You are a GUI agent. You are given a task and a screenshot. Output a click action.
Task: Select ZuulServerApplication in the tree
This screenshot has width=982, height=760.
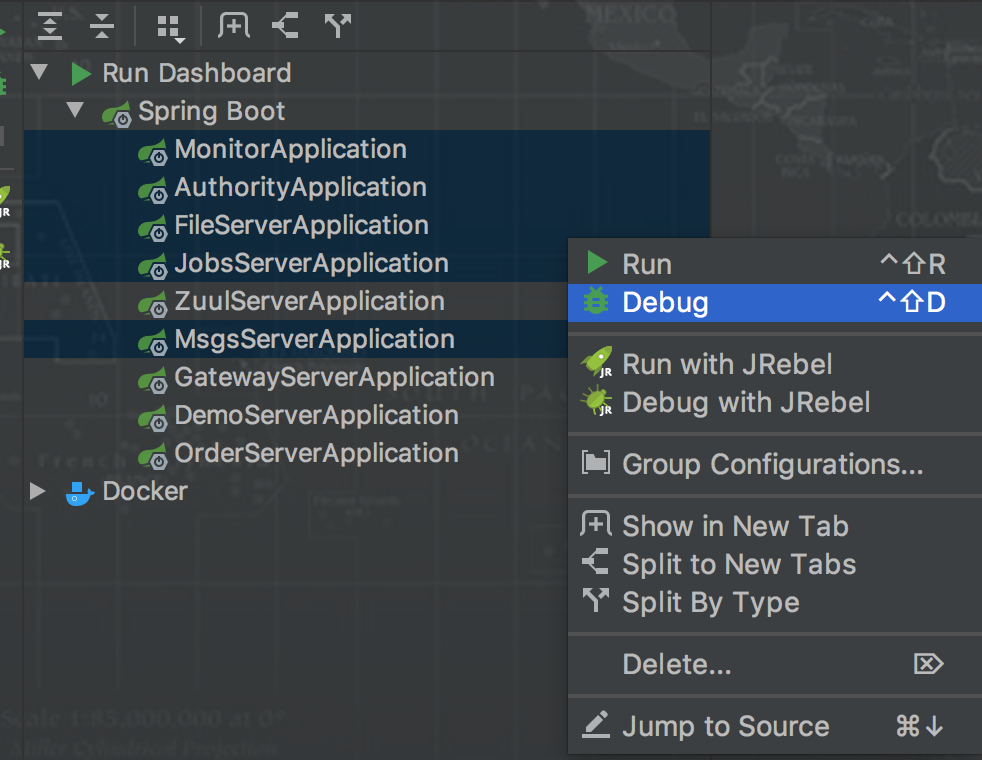pyautogui.click(x=309, y=301)
